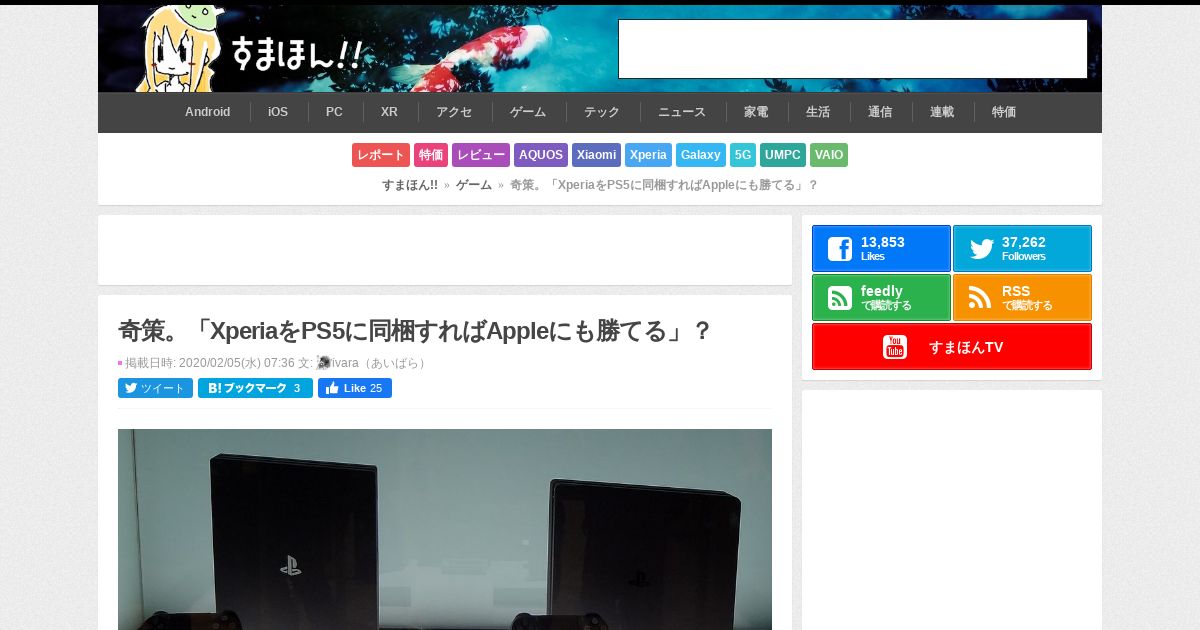
Task: Open the 連載 menu item
Action: [x=942, y=112]
